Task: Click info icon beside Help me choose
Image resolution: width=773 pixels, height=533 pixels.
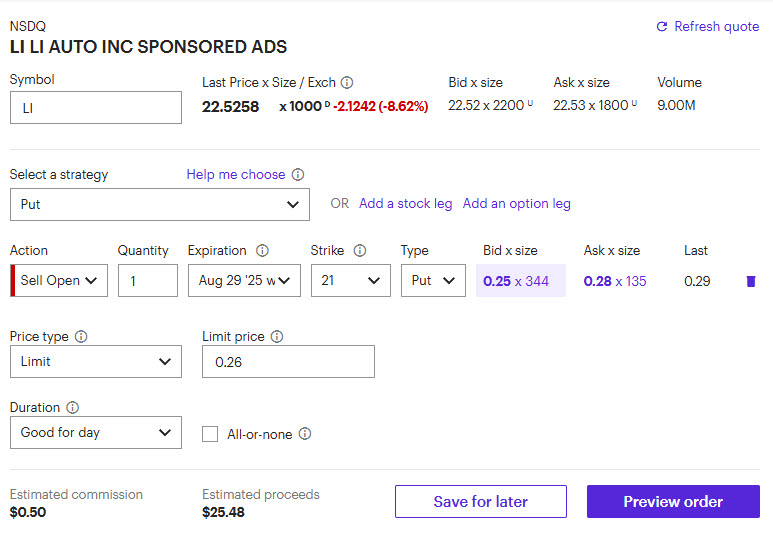Action: pyautogui.click(x=298, y=175)
